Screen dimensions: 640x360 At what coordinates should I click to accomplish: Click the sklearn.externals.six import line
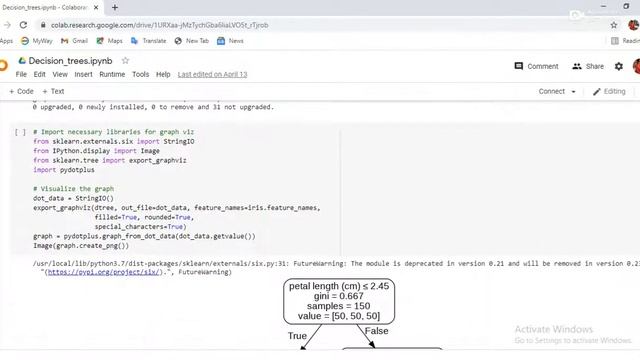pos(113,142)
